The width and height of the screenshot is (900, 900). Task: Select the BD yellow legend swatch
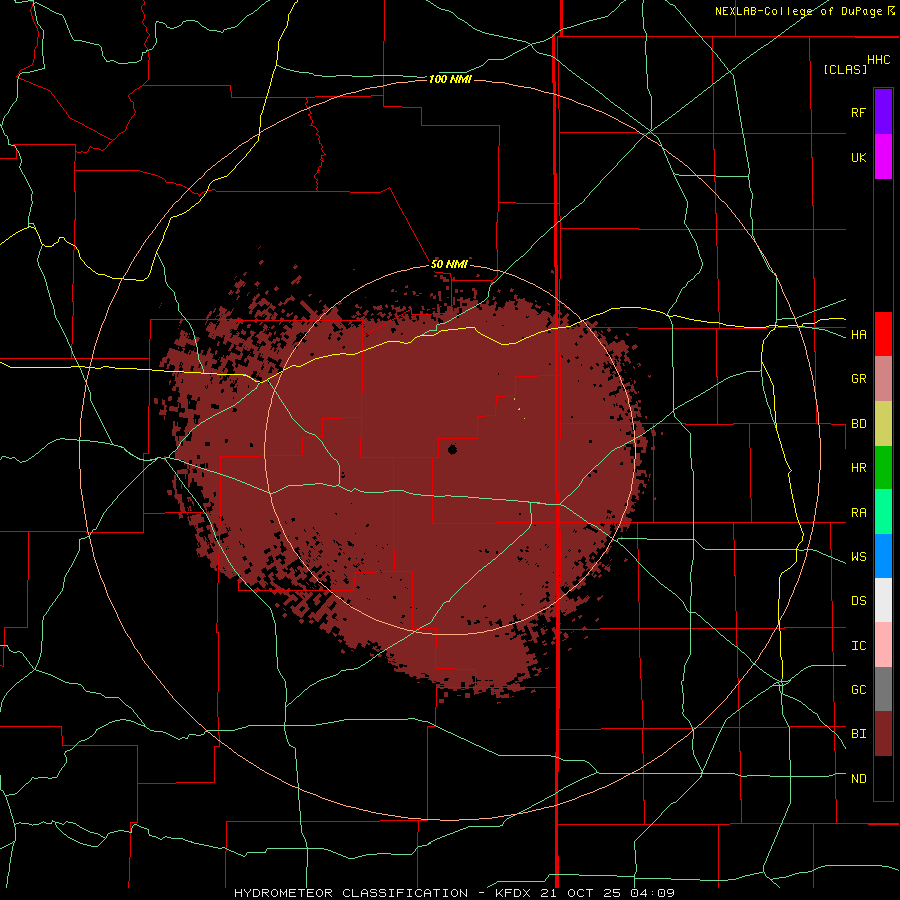coord(883,424)
